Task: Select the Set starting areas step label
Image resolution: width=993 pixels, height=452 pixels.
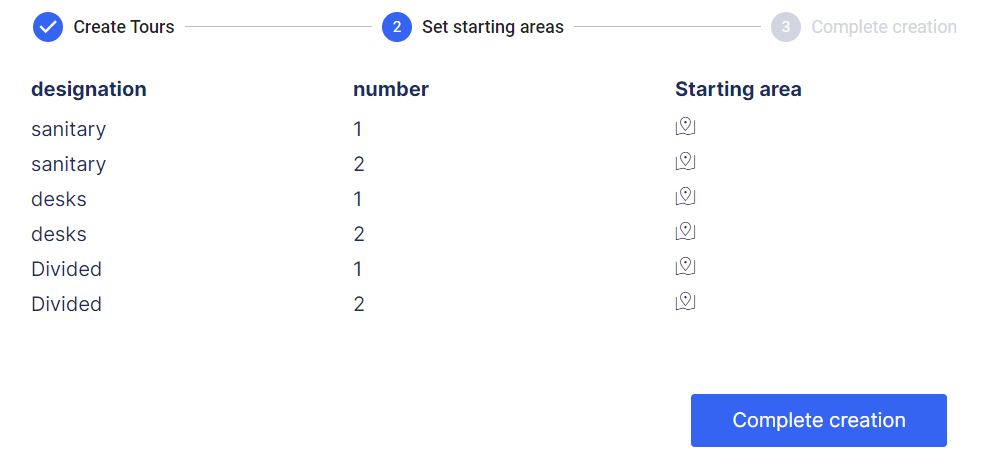Action: coord(492,27)
